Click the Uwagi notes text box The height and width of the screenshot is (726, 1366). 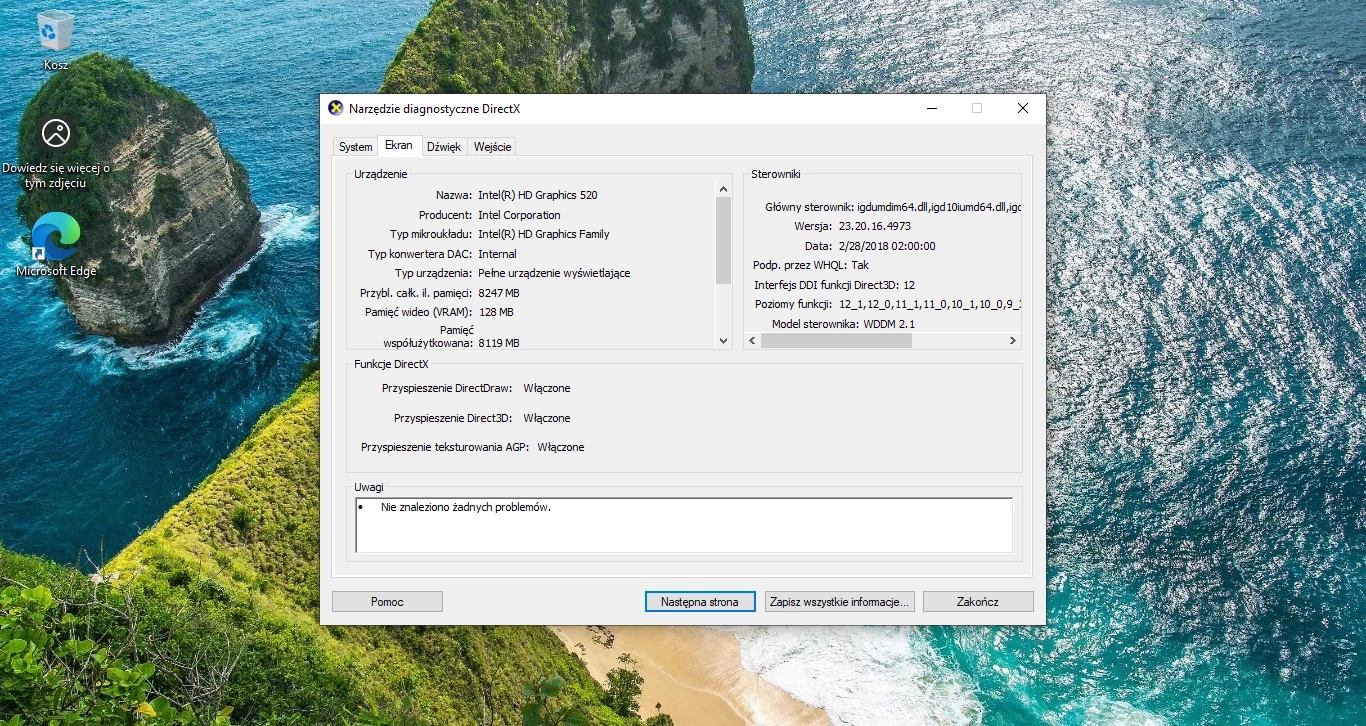tap(684, 525)
